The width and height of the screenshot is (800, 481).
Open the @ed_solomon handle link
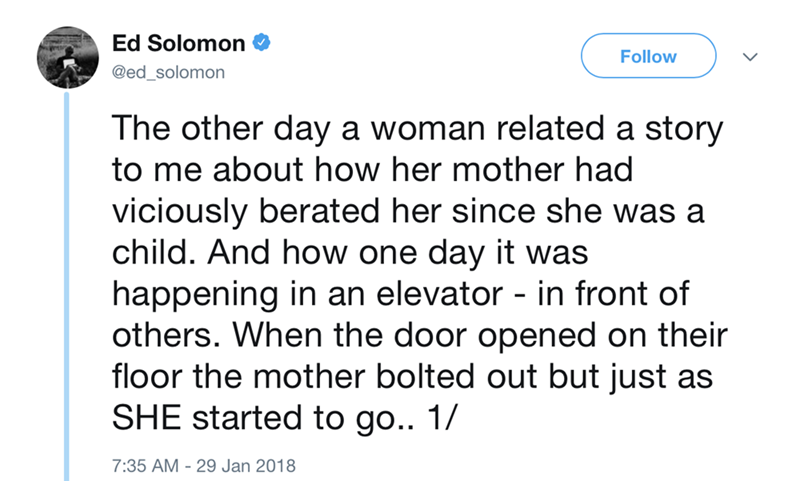tap(169, 73)
